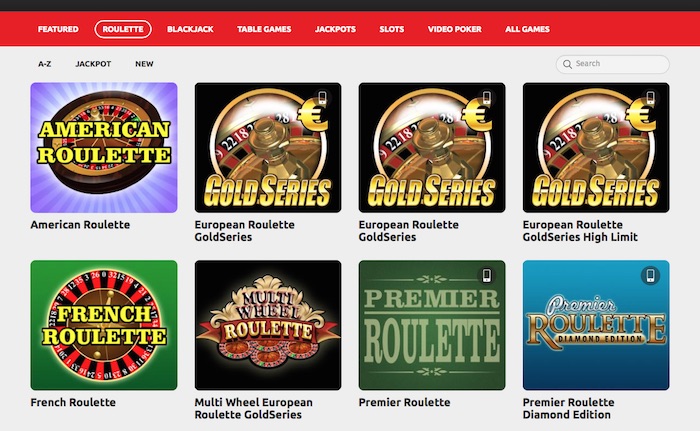Focus the Search input field
700x431 pixels.
pos(612,64)
